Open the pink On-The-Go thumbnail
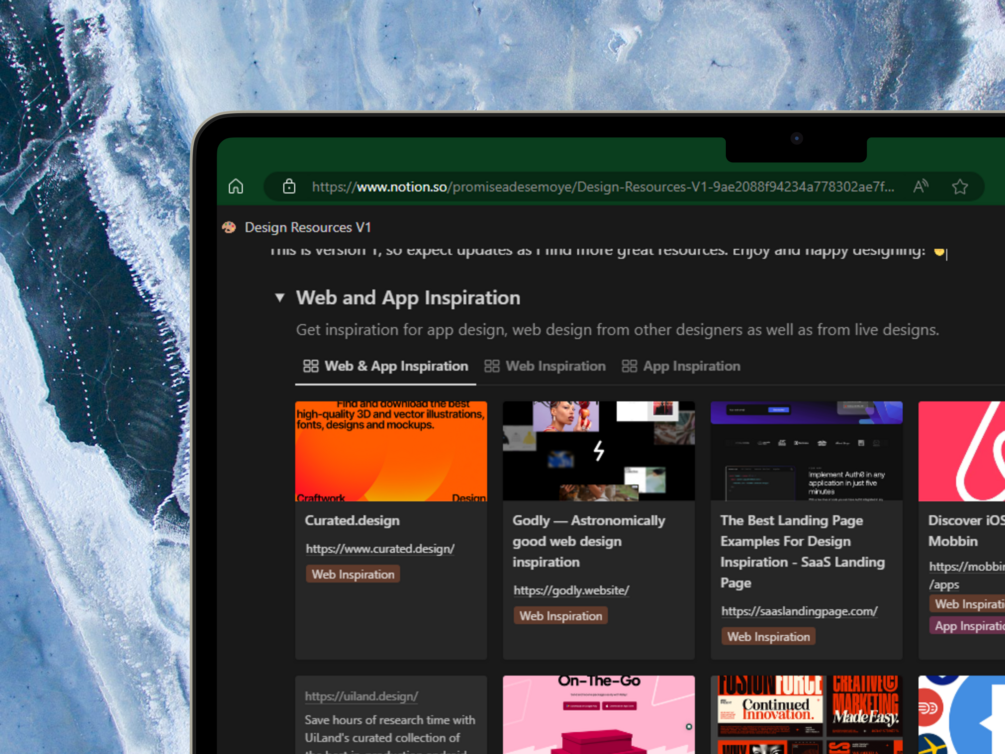Viewport: 1005px width, 754px height. pyautogui.click(x=599, y=714)
